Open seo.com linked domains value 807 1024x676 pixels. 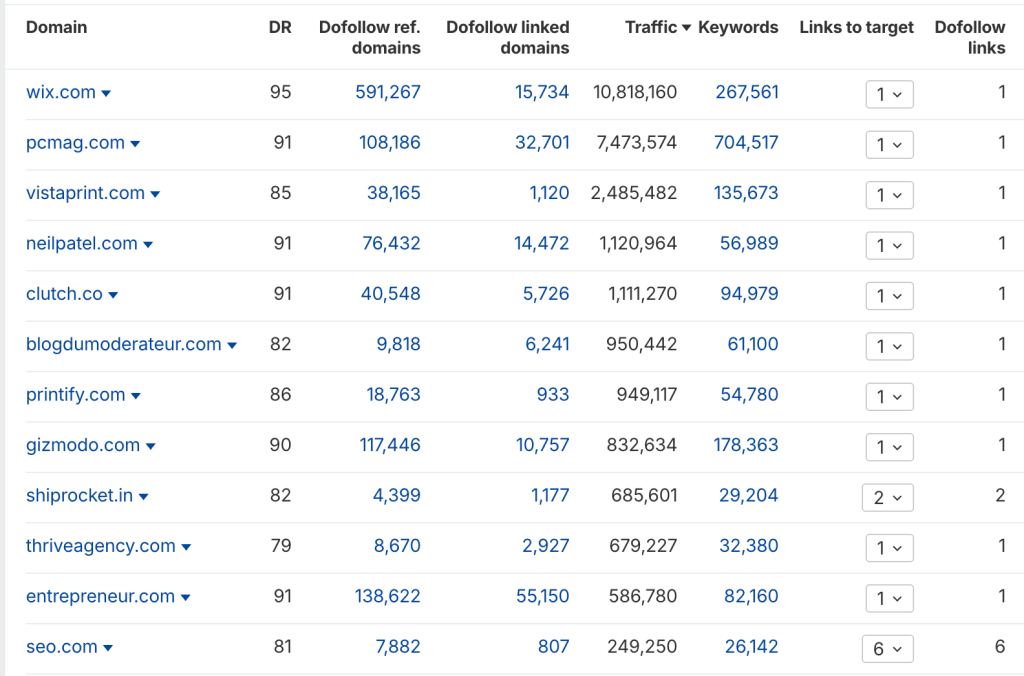(x=554, y=647)
